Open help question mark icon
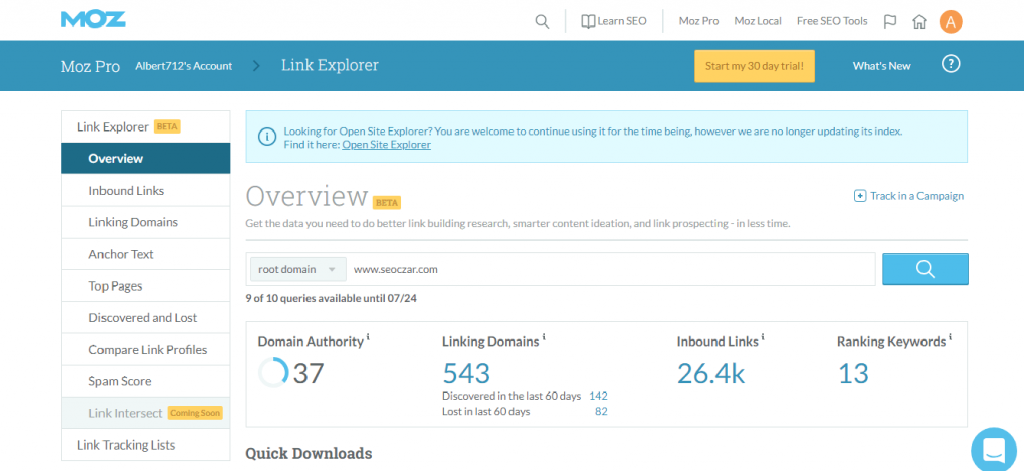 point(952,64)
